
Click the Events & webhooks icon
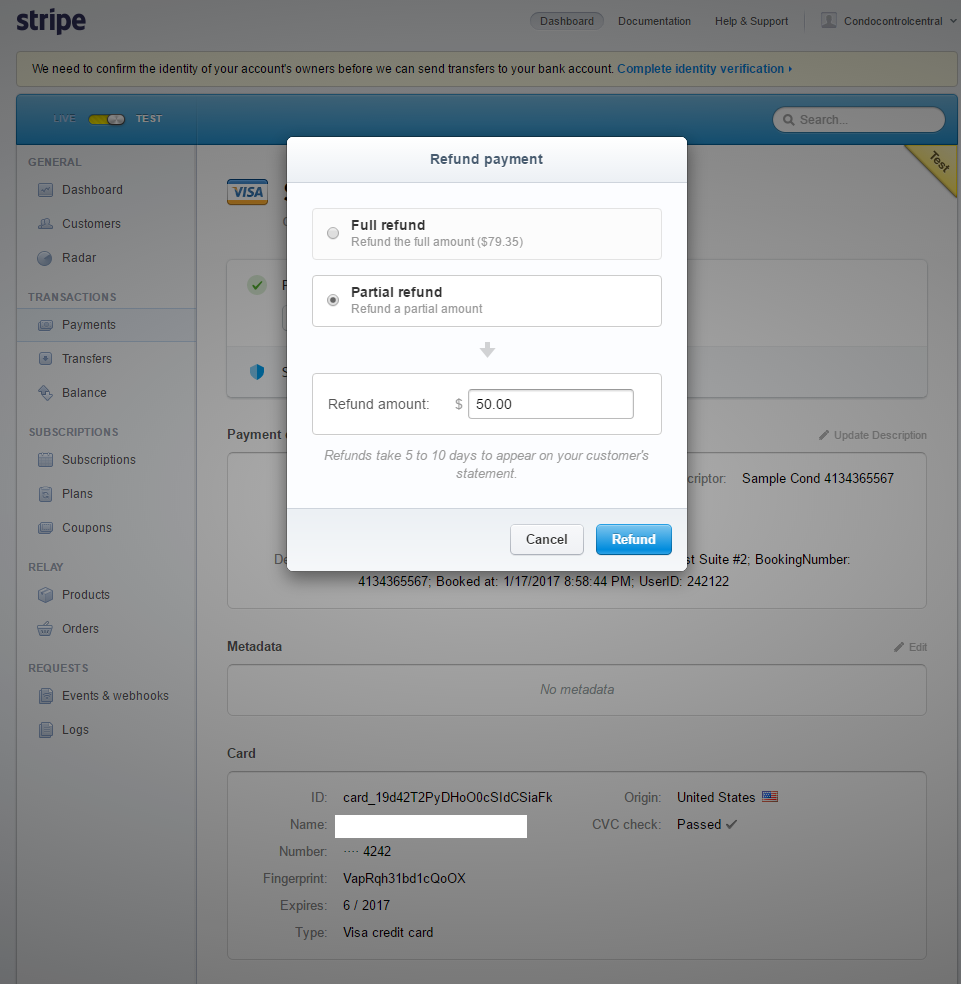(x=45, y=696)
